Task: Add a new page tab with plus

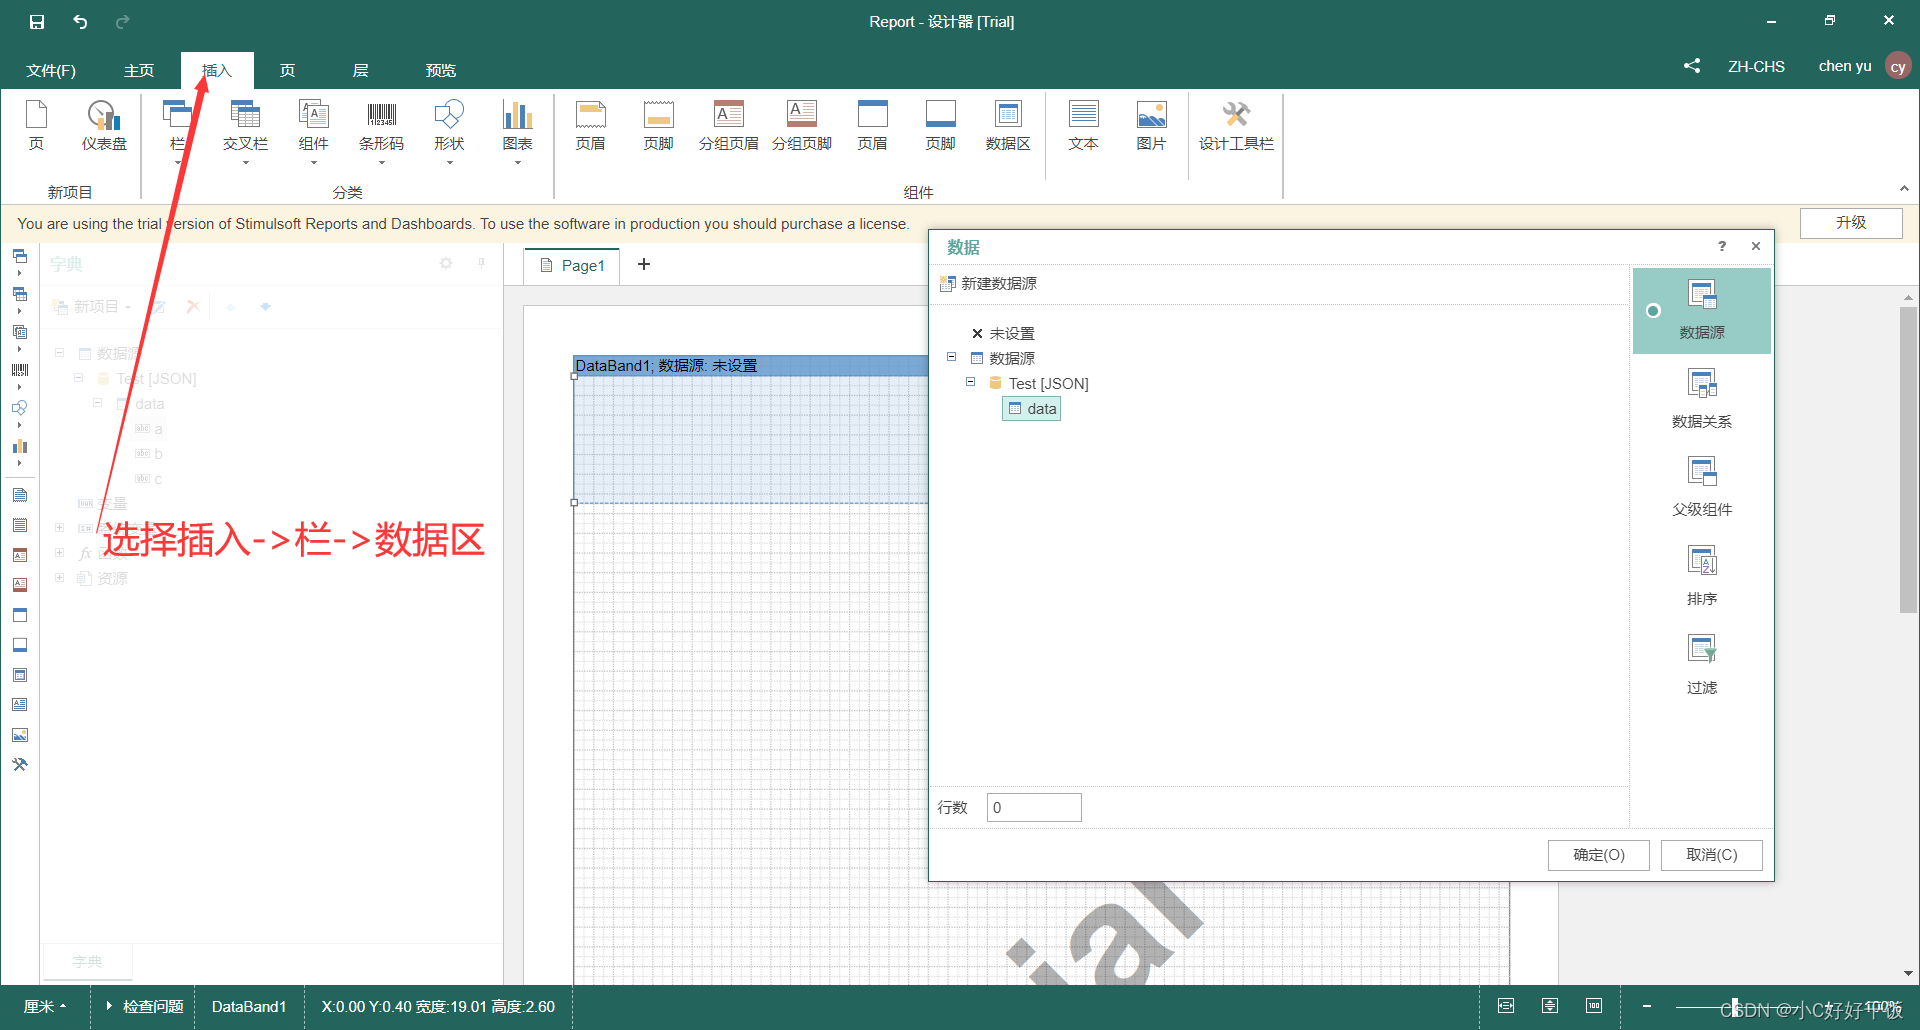Action: tap(644, 264)
